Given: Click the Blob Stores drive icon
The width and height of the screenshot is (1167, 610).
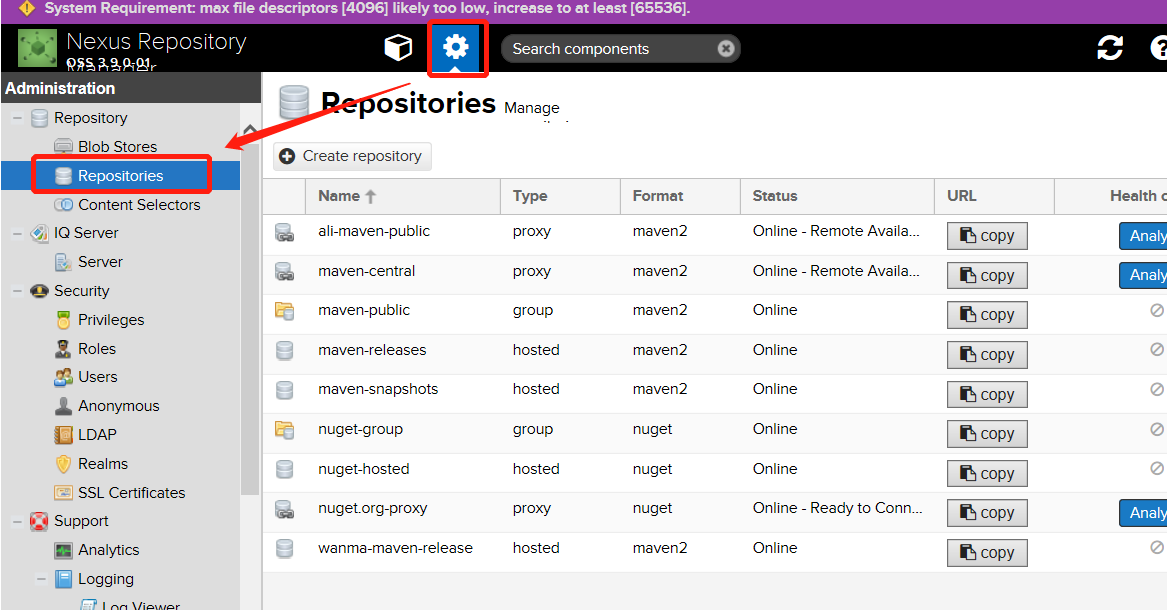Looking at the screenshot, I should (63, 147).
